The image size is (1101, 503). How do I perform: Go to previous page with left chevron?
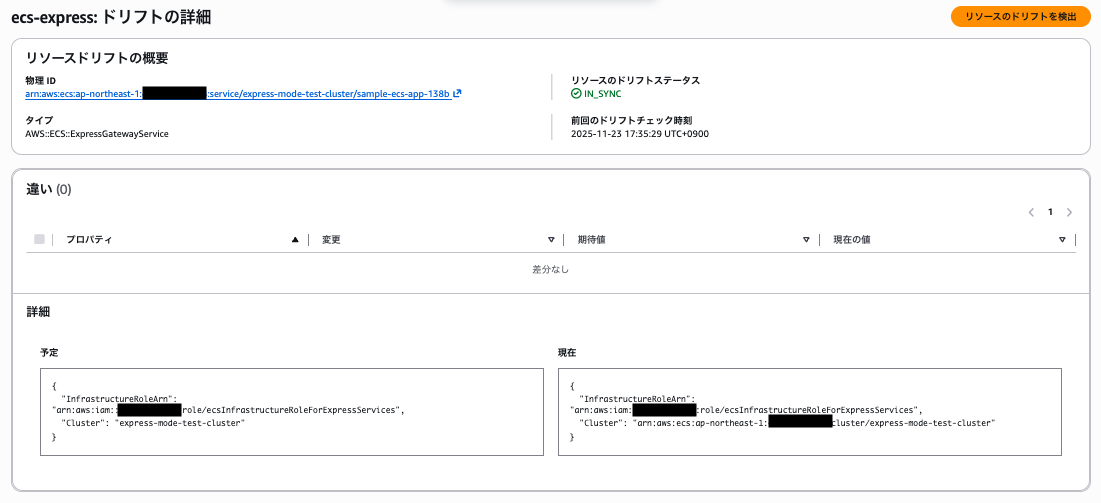point(1031,212)
